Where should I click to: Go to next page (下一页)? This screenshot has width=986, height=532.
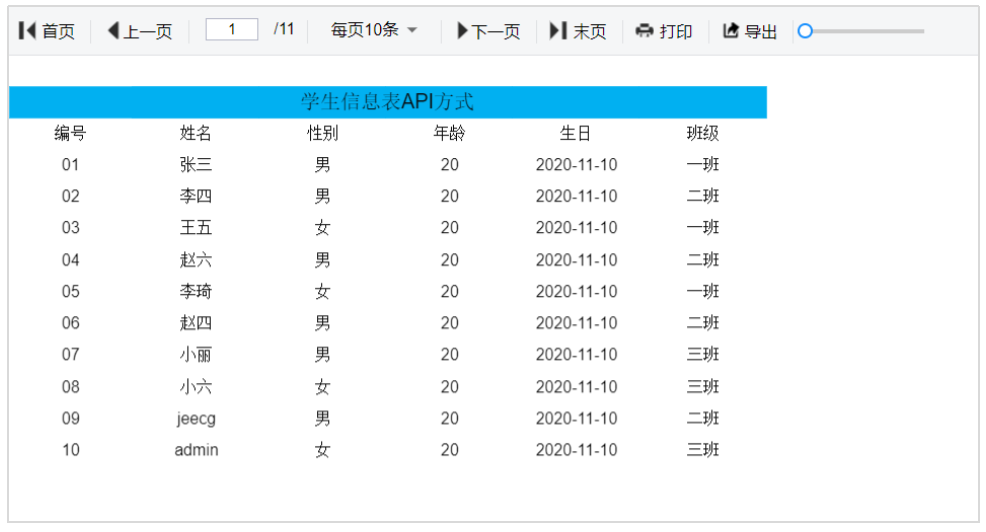point(489,31)
